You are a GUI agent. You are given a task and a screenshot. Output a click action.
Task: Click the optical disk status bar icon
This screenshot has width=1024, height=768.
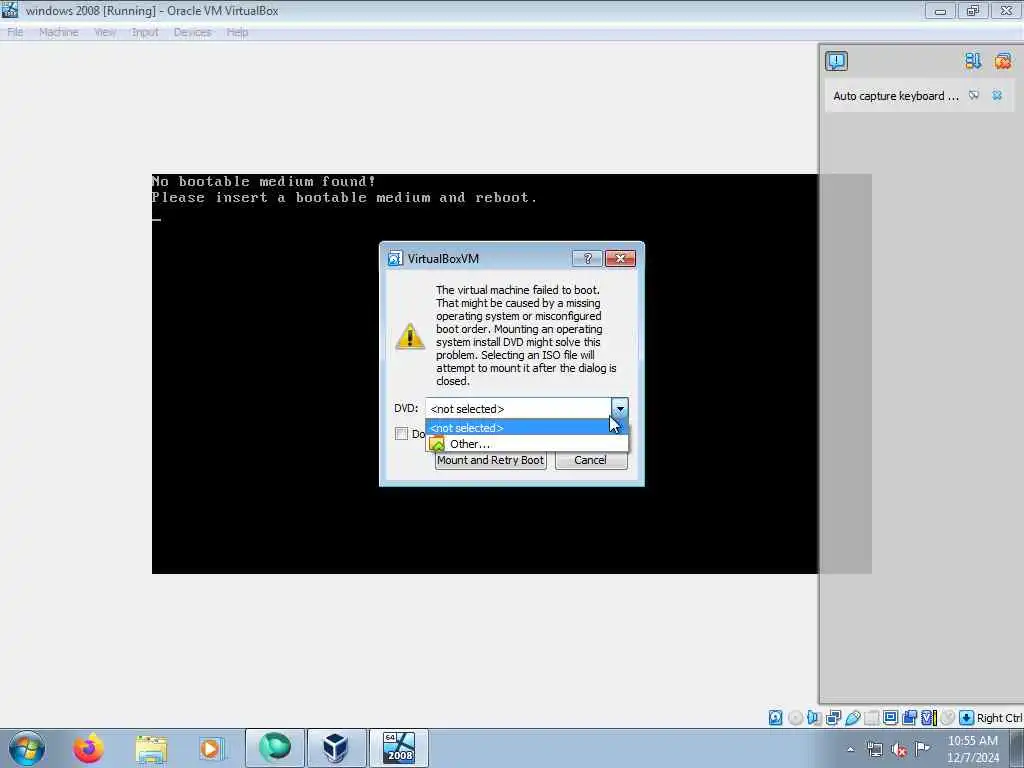coord(795,718)
